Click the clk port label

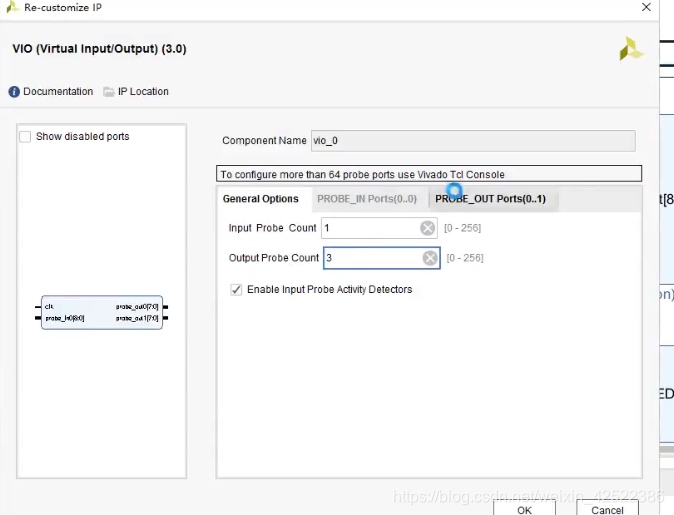(x=49, y=307)
